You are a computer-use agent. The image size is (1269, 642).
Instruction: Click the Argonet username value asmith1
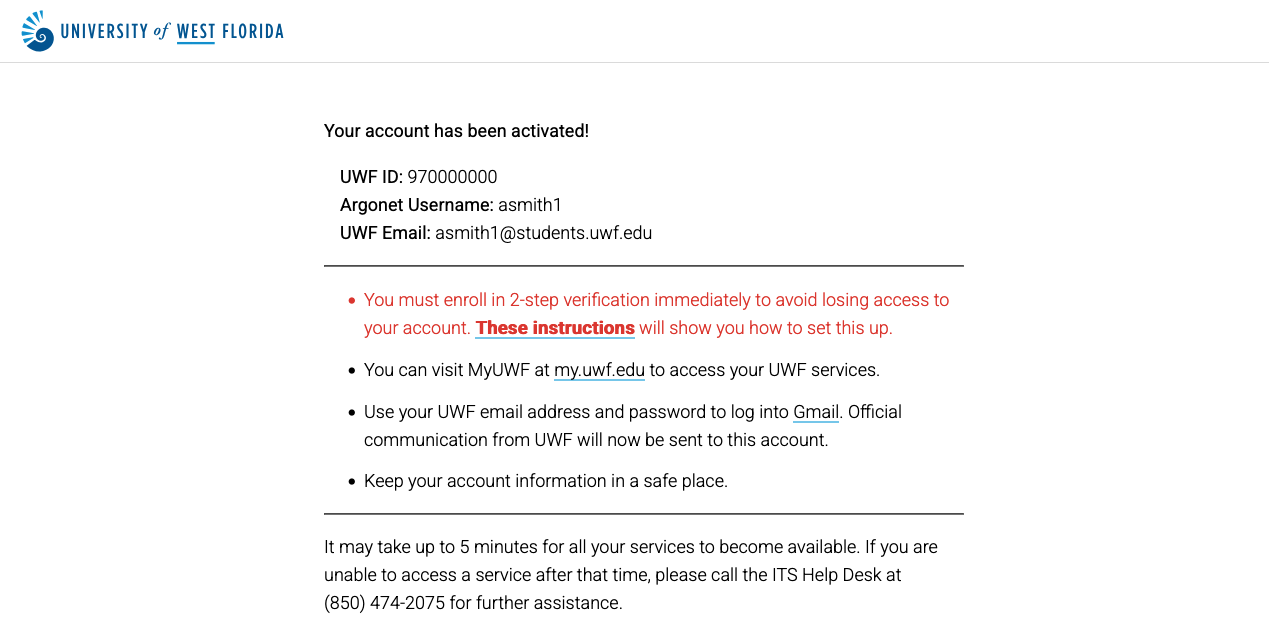(530, 205)
